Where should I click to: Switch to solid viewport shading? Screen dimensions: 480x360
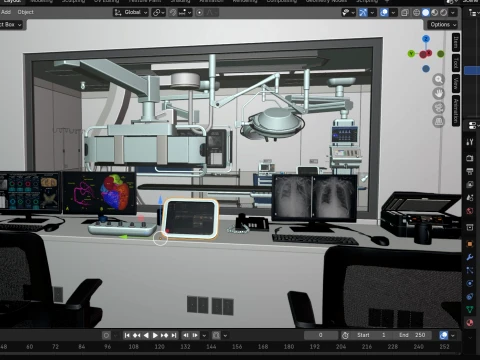click(x=426, y=13)
